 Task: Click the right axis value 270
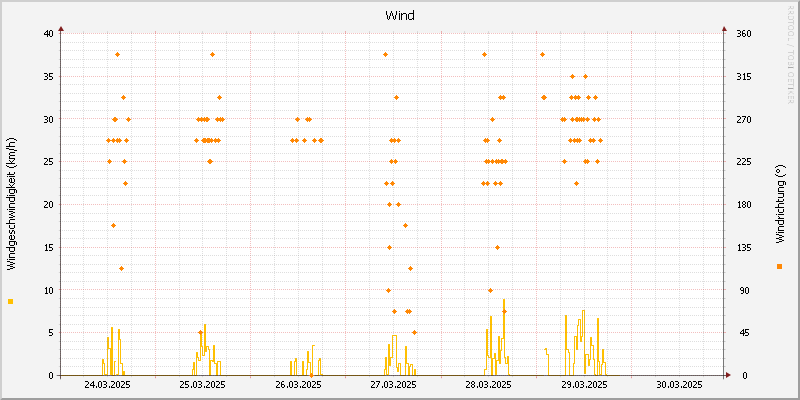[744, 119]
